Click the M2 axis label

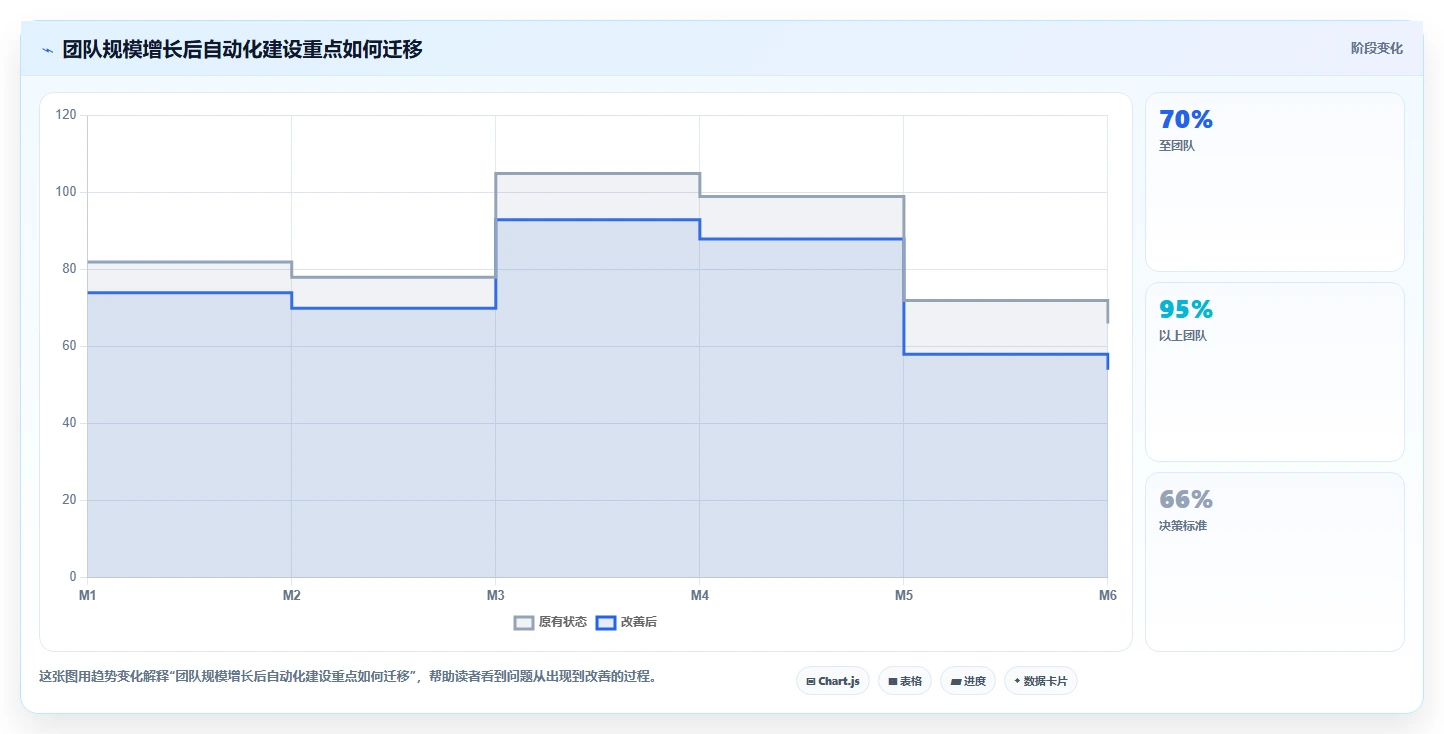coord(292,596)
